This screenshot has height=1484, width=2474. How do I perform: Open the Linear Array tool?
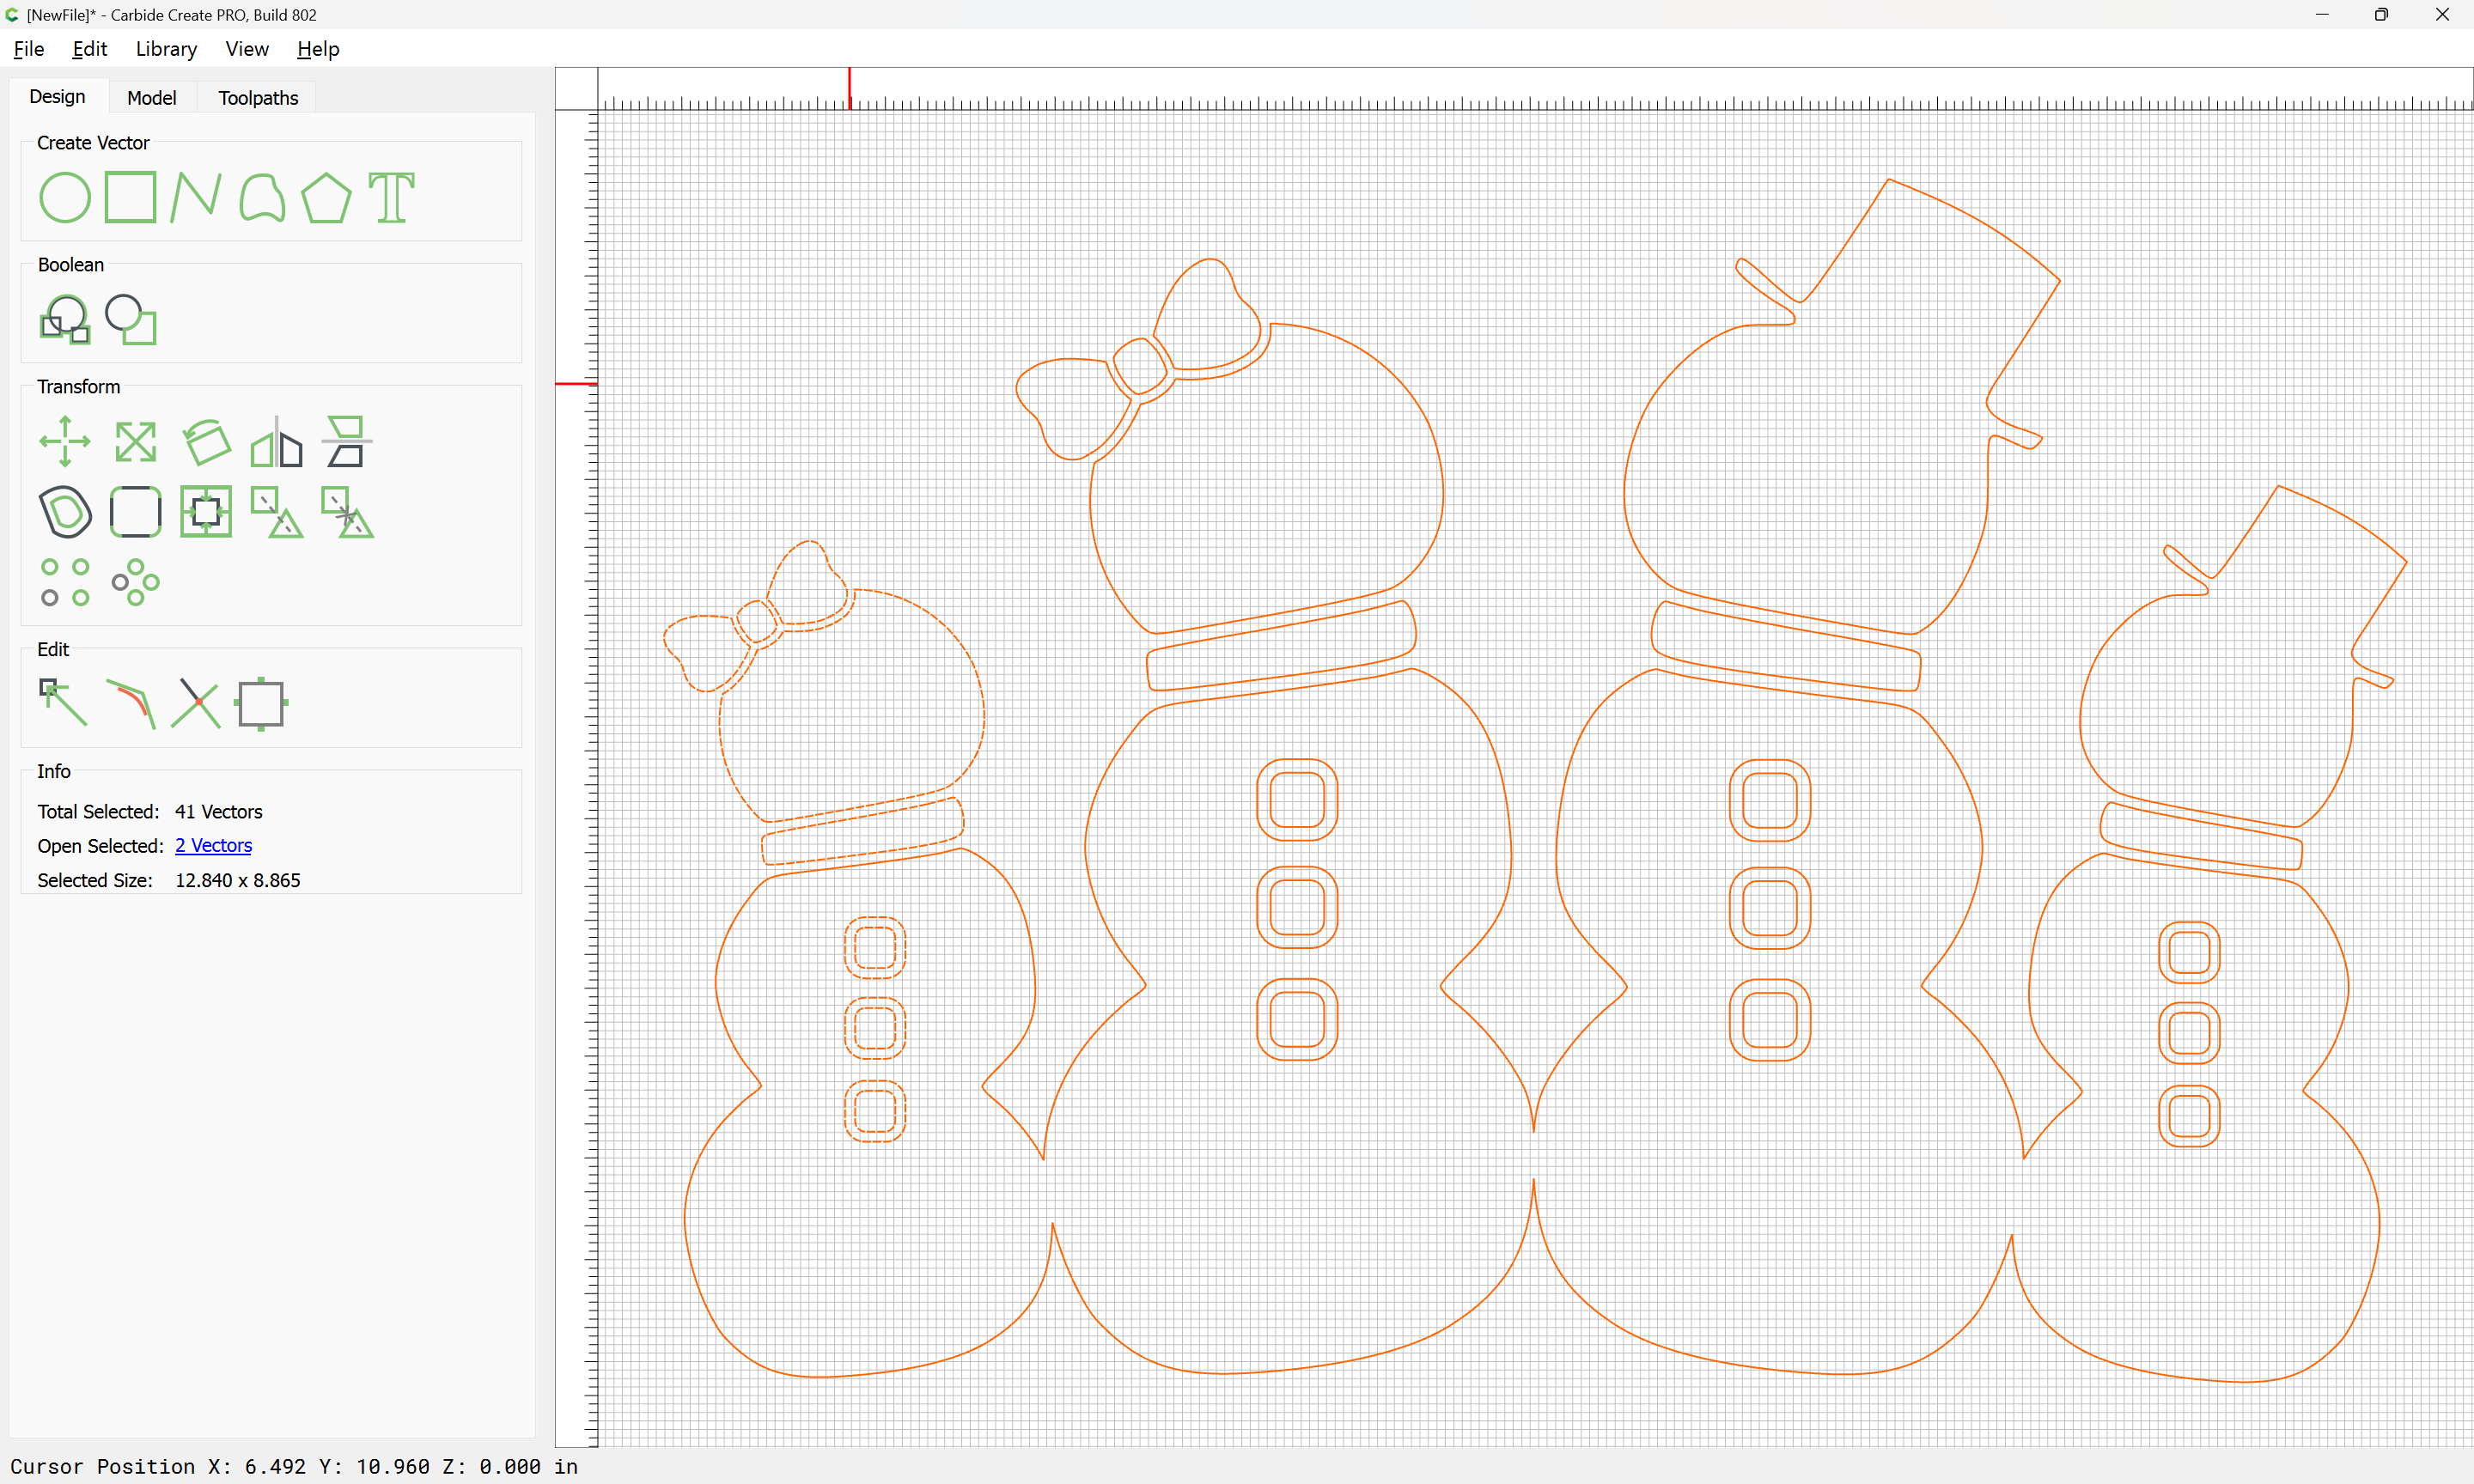click(x=65, y=582)
